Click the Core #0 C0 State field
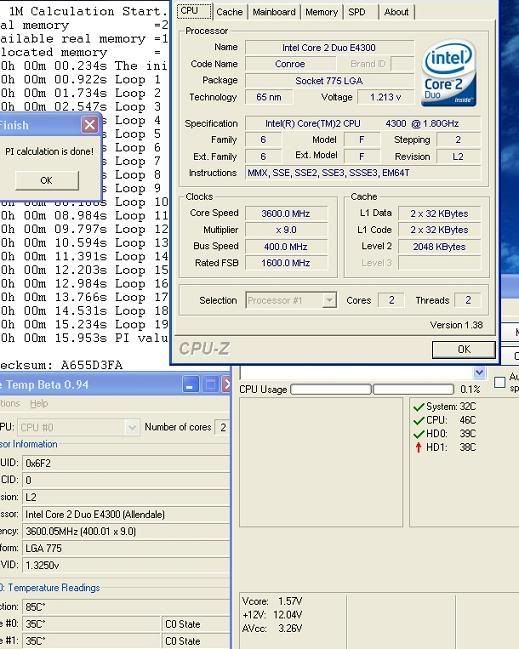519x649 pixels. coord(195,624)
